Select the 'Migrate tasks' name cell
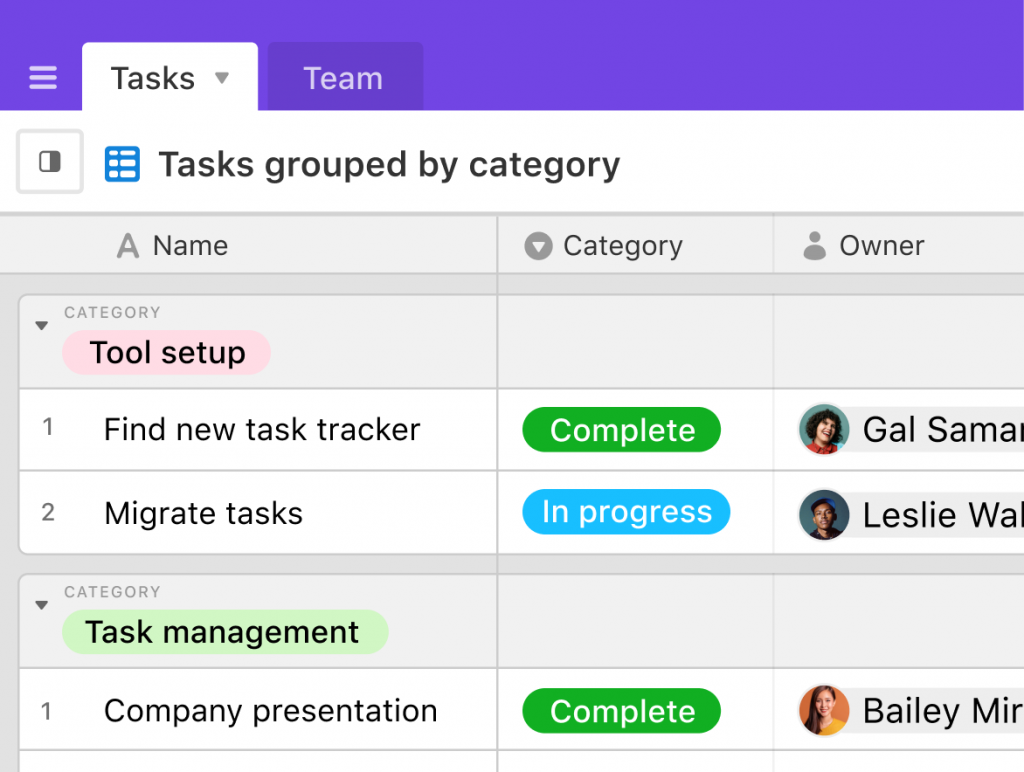Image resolution: width=1024 pixels, height=772 pixels. pos(204,514)
